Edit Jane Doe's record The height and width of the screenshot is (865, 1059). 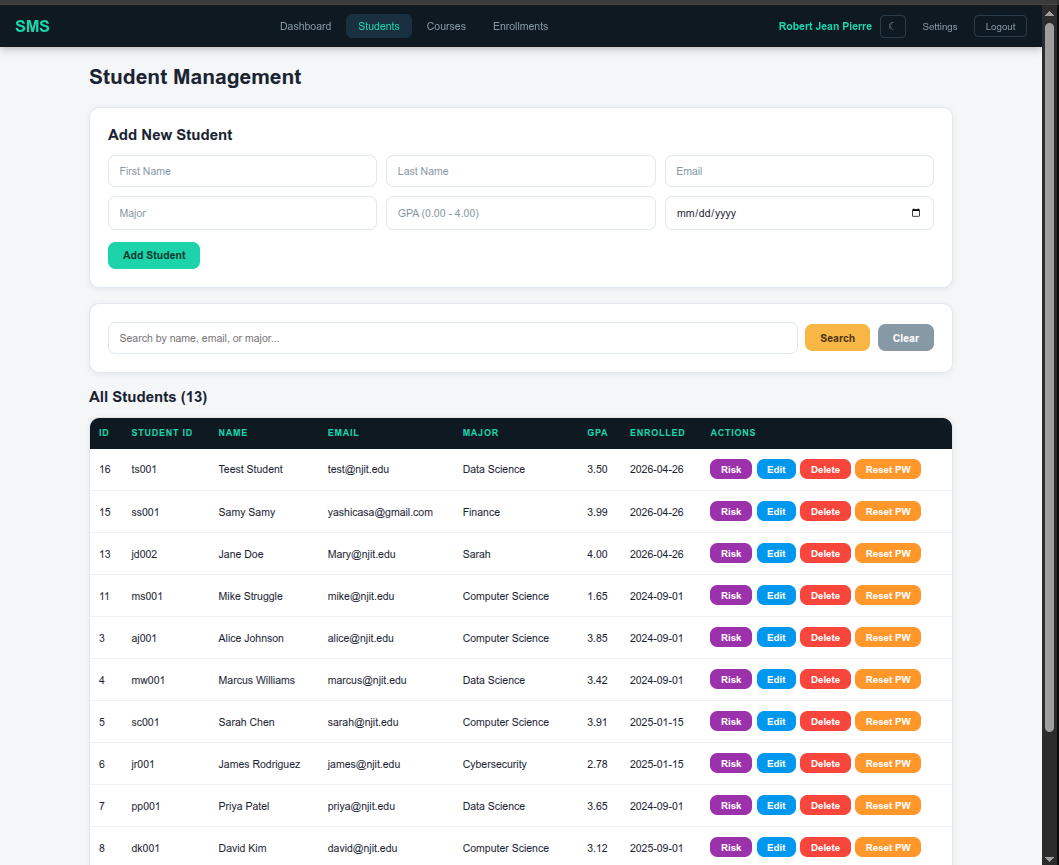tap(776, 554)
